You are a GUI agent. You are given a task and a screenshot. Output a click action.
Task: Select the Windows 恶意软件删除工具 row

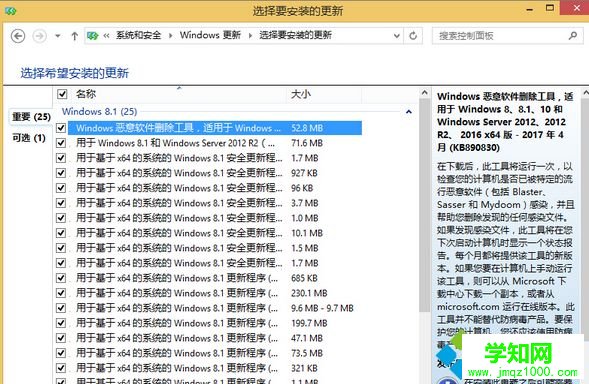tap(215, 128)
